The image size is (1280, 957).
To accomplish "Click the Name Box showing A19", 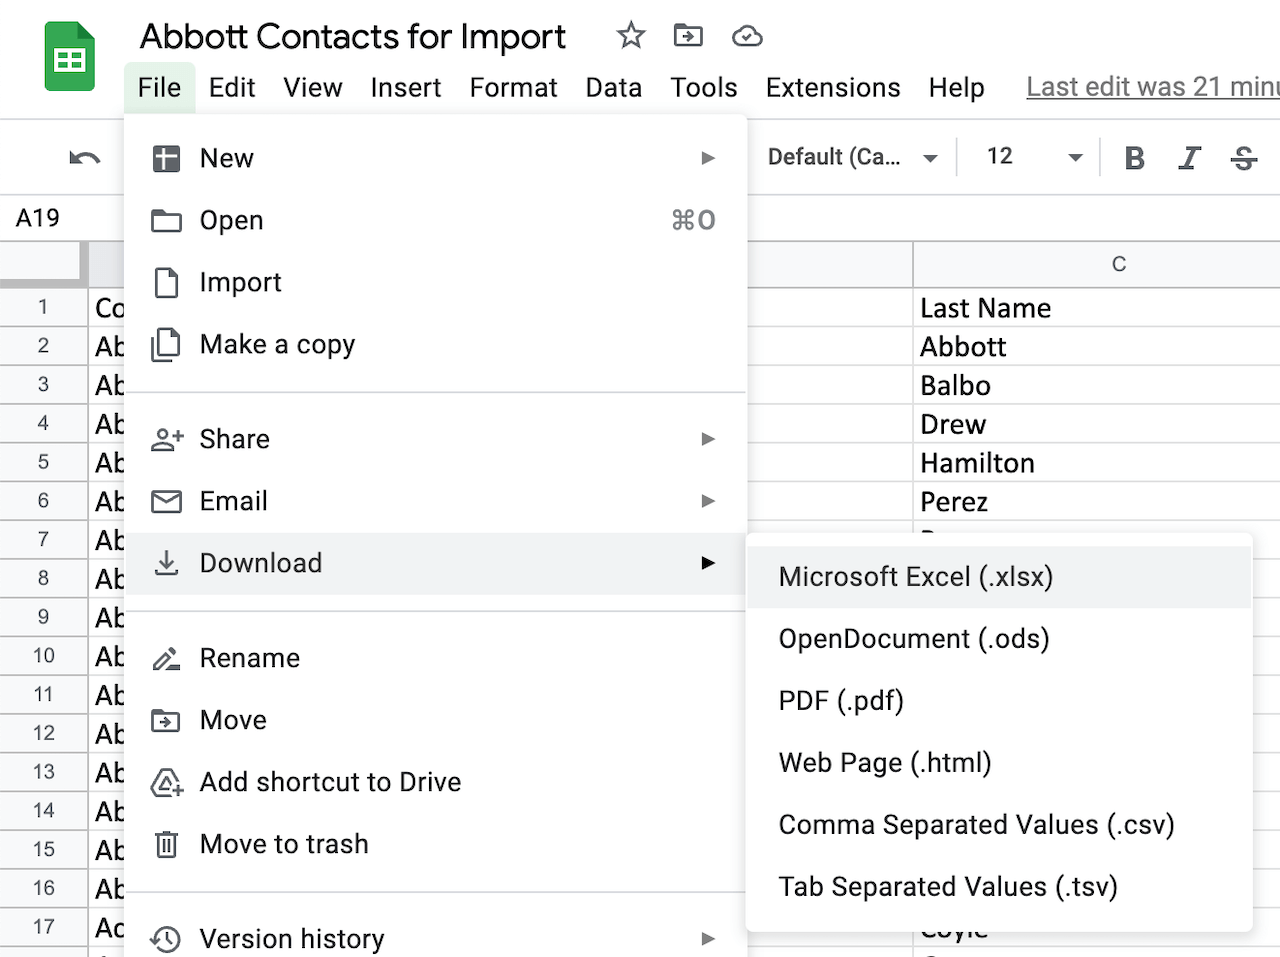I will coord(38,217).
